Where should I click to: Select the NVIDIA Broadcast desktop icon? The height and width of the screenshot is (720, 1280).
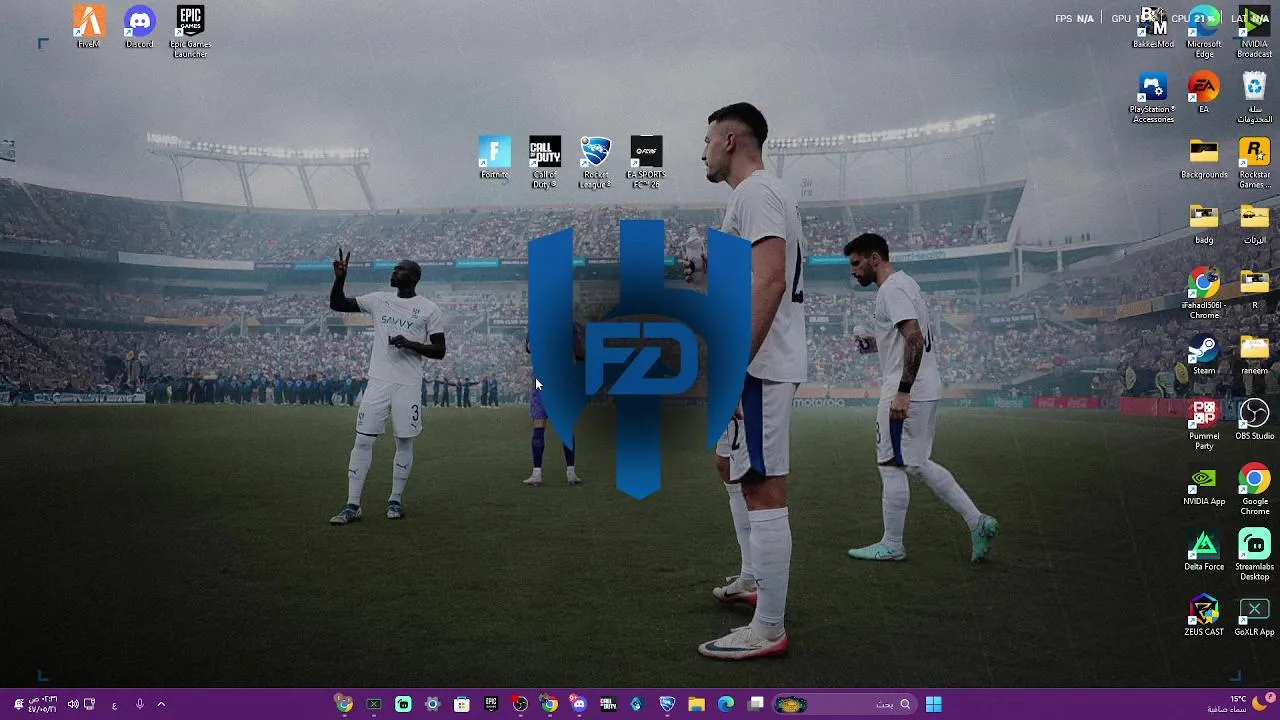(x=1254, y=32)
